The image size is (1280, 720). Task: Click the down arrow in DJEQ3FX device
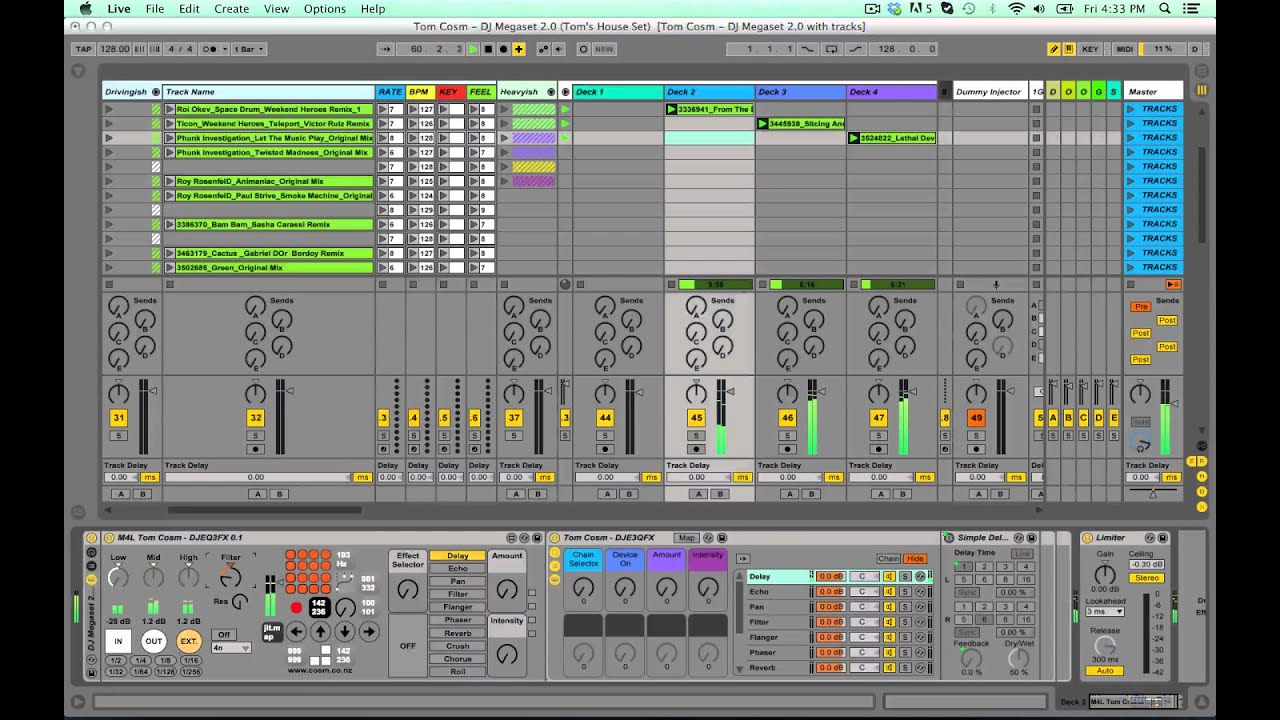click(x=344, y=632)
